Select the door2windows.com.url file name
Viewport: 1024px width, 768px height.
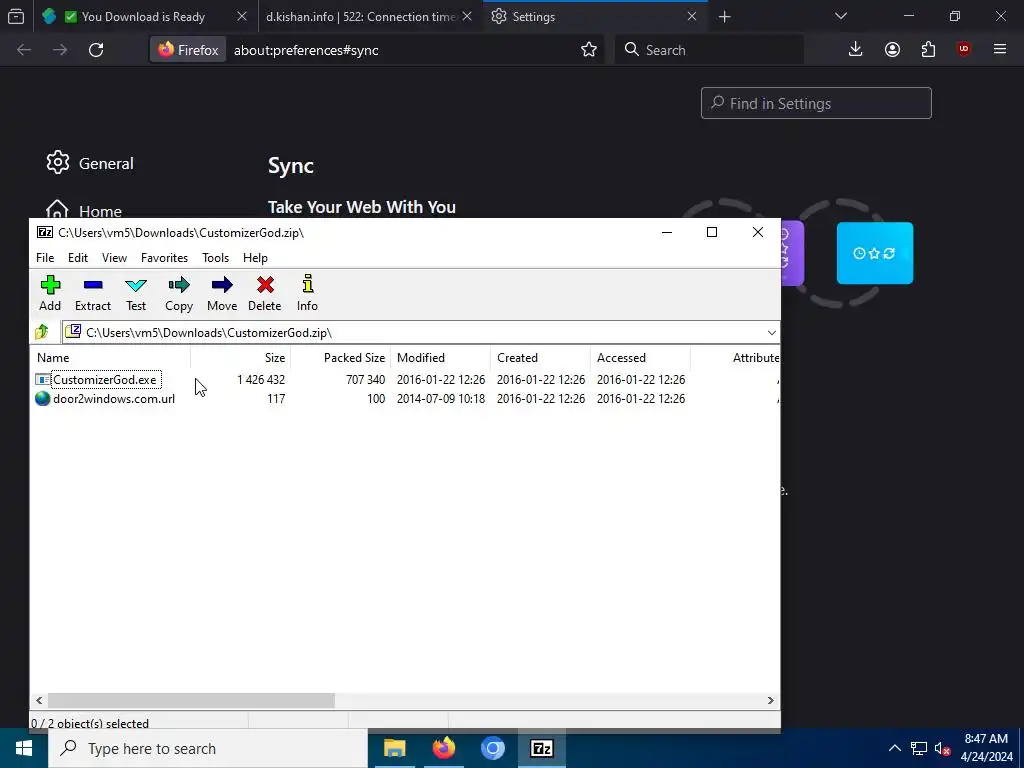tap(114, 398)
